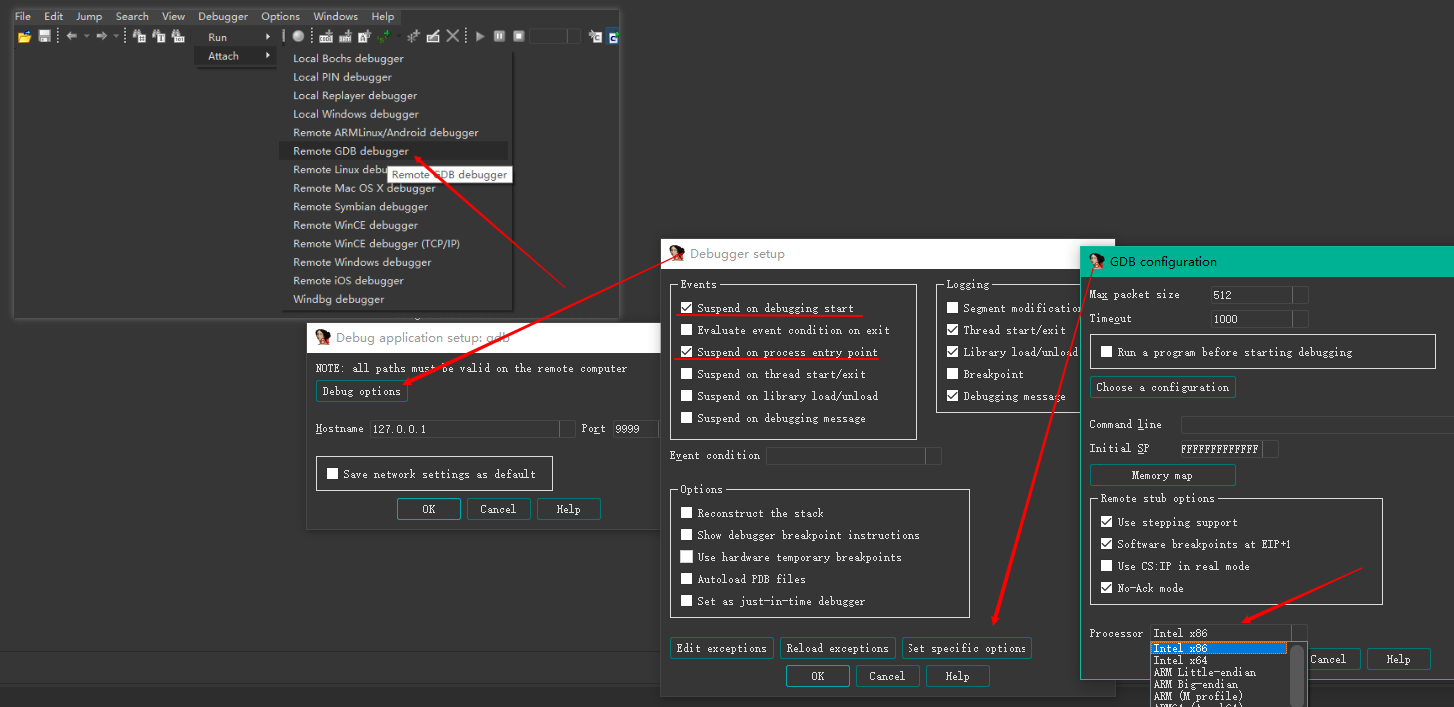Click the Debug options button
This screenshot has height=707, width=1454.
361,391
